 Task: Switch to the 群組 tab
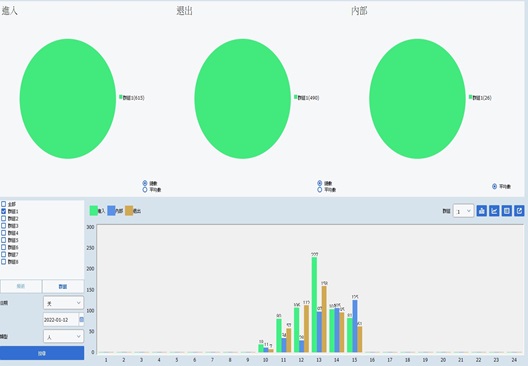point(63,286)
